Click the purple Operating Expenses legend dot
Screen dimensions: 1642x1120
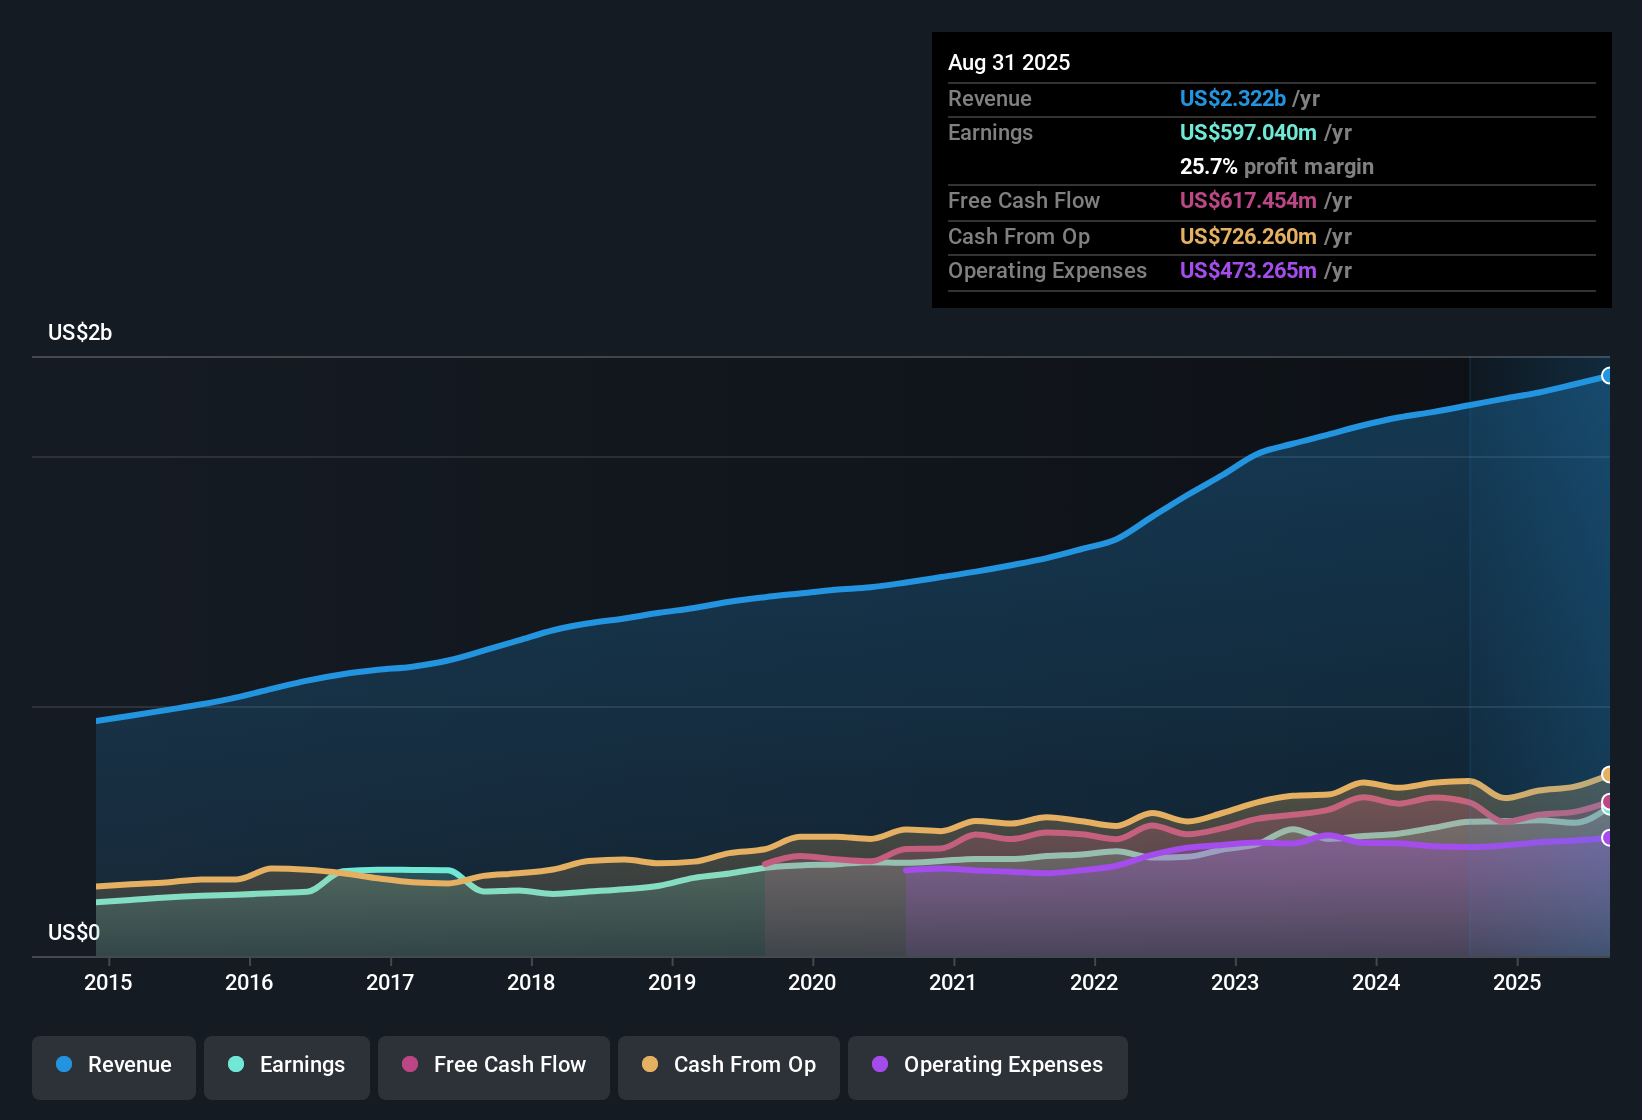(x=880, y=1065)
